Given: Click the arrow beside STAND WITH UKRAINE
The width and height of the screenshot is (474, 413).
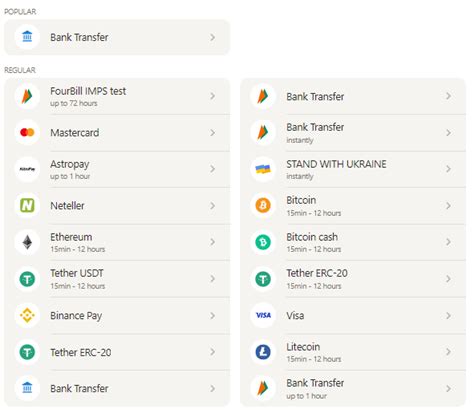Looking at the screenshot, I should 448,169.
